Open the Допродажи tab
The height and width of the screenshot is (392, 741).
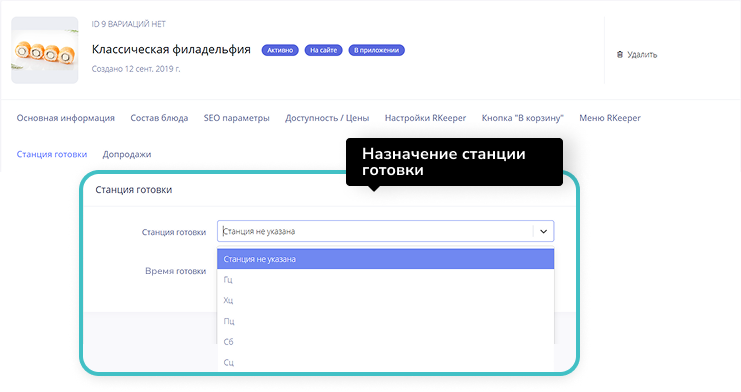[x=127, y=154]
